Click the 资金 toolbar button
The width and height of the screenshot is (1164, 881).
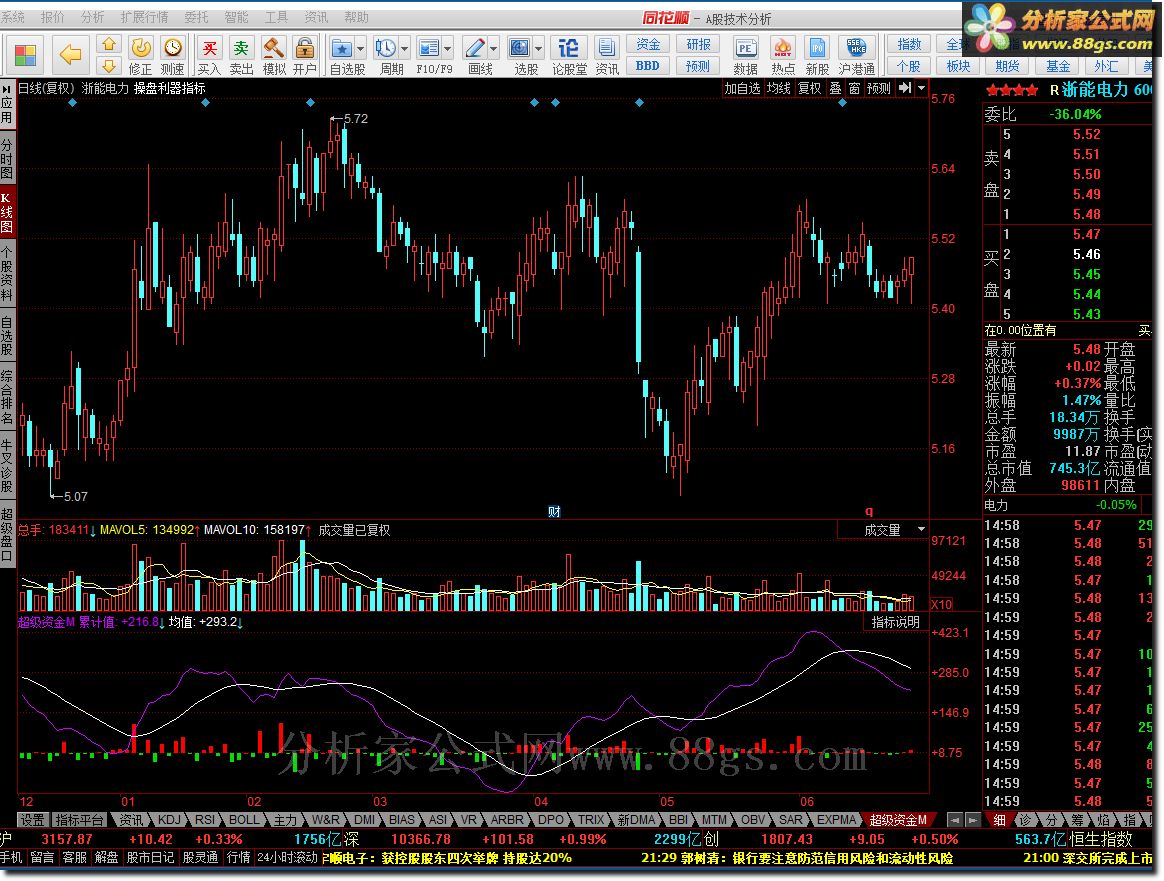tap(648, 44)
